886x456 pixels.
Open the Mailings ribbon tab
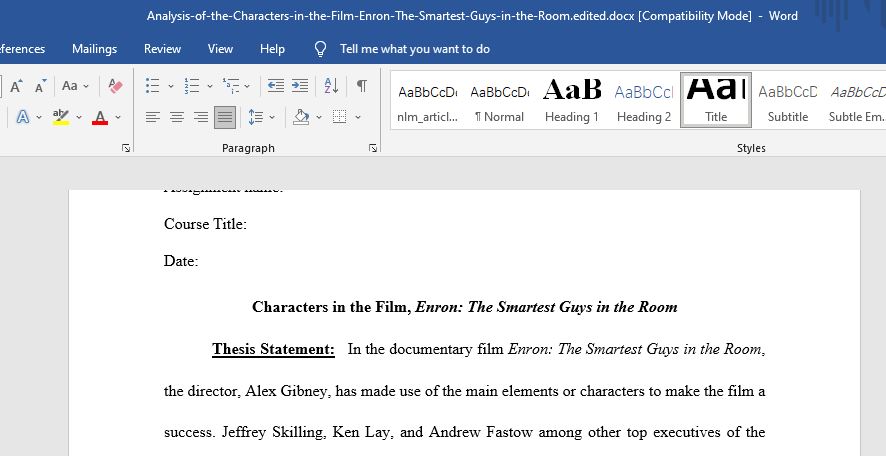click(94, 49)
